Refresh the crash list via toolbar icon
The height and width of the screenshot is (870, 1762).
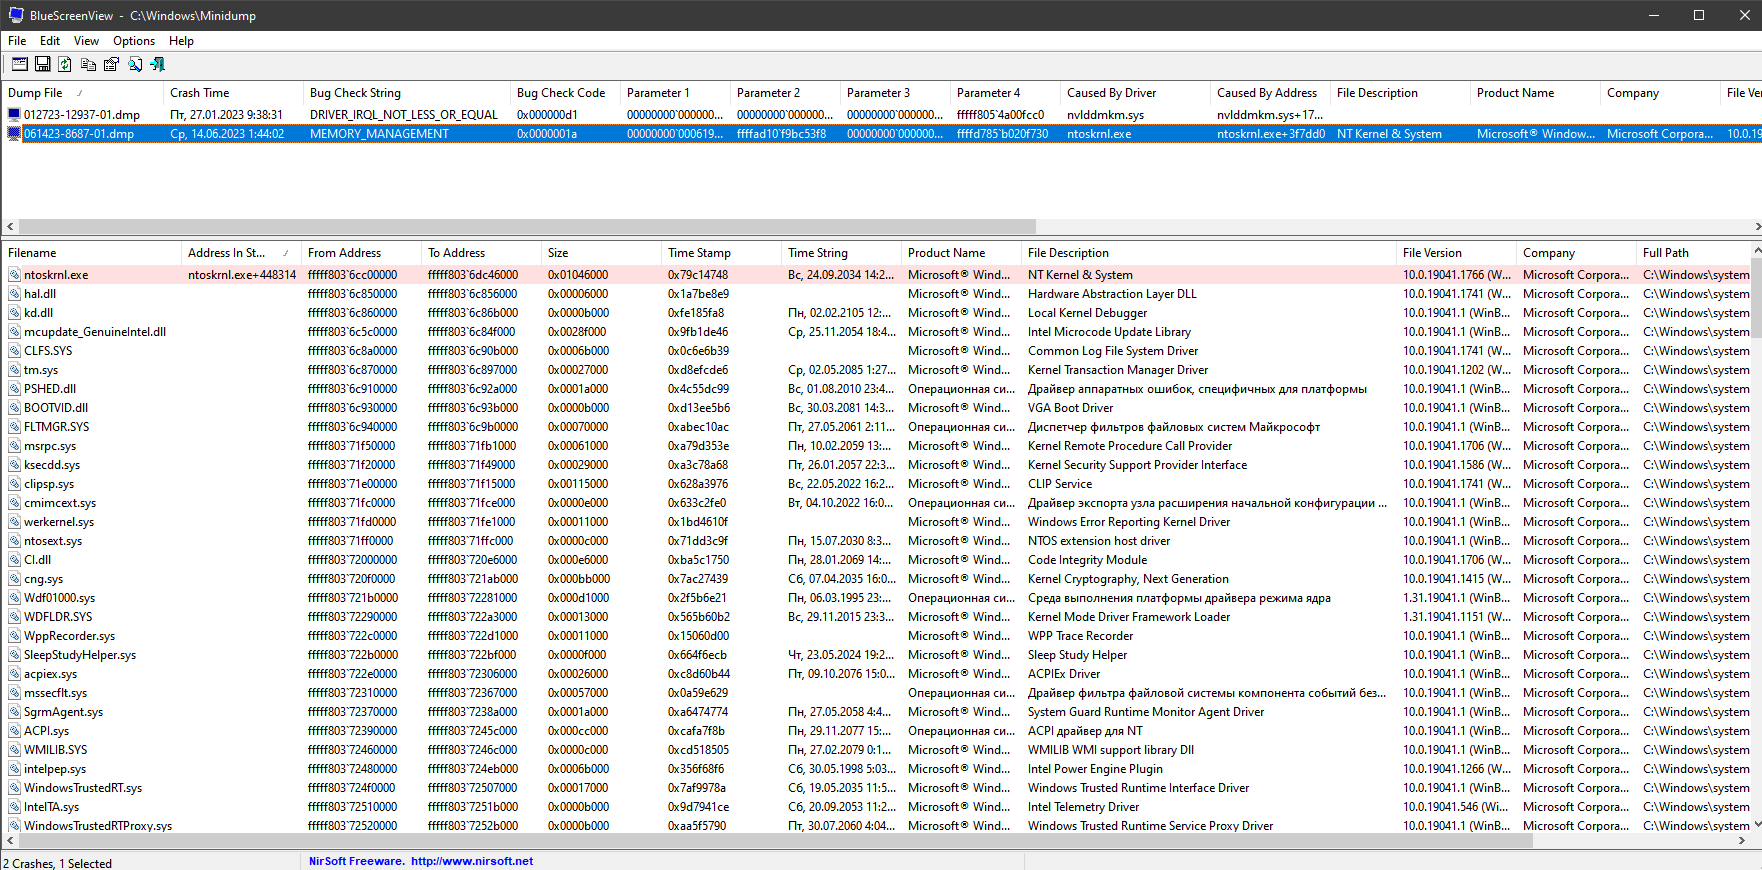coord(65,64)
